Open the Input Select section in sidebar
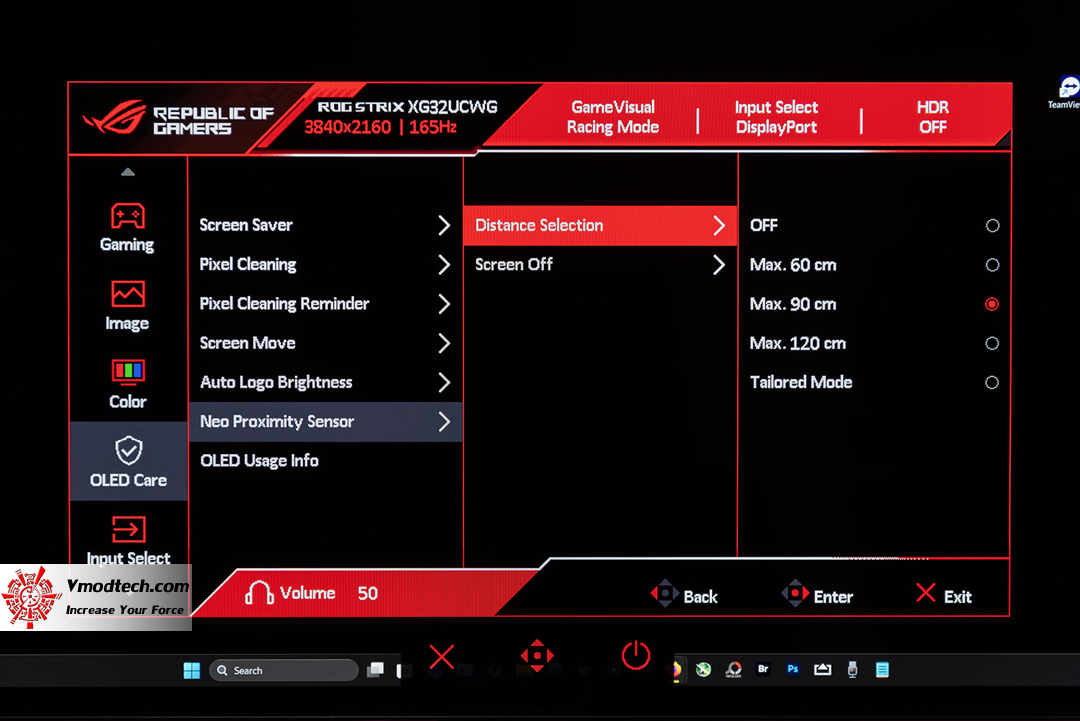Image resolution: width=1080 pixels, height=721 pixels. coord(128,541)
